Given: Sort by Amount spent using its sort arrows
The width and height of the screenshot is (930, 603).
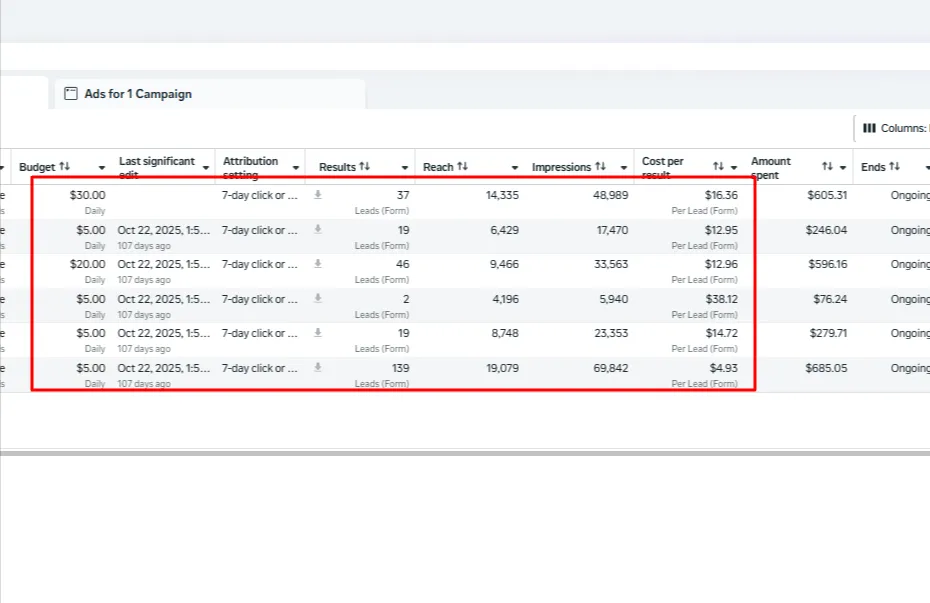Looking at the screenshot, I should pos(827,167).
